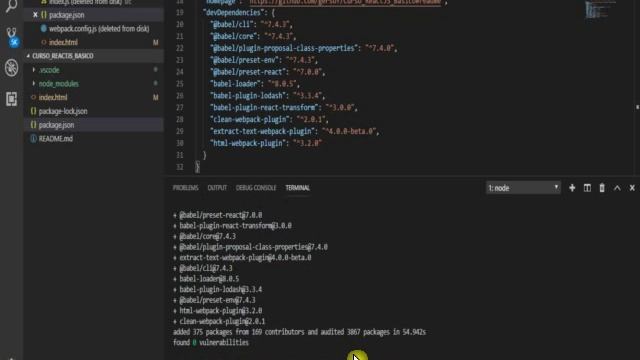Kill terminal with trash icon
640x360 pixels.
click(x=602, y=188)
